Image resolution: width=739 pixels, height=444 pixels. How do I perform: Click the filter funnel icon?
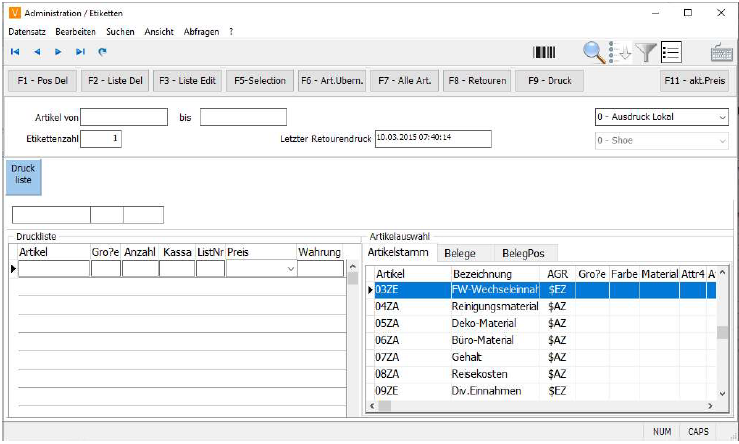(x=647, y=53)
